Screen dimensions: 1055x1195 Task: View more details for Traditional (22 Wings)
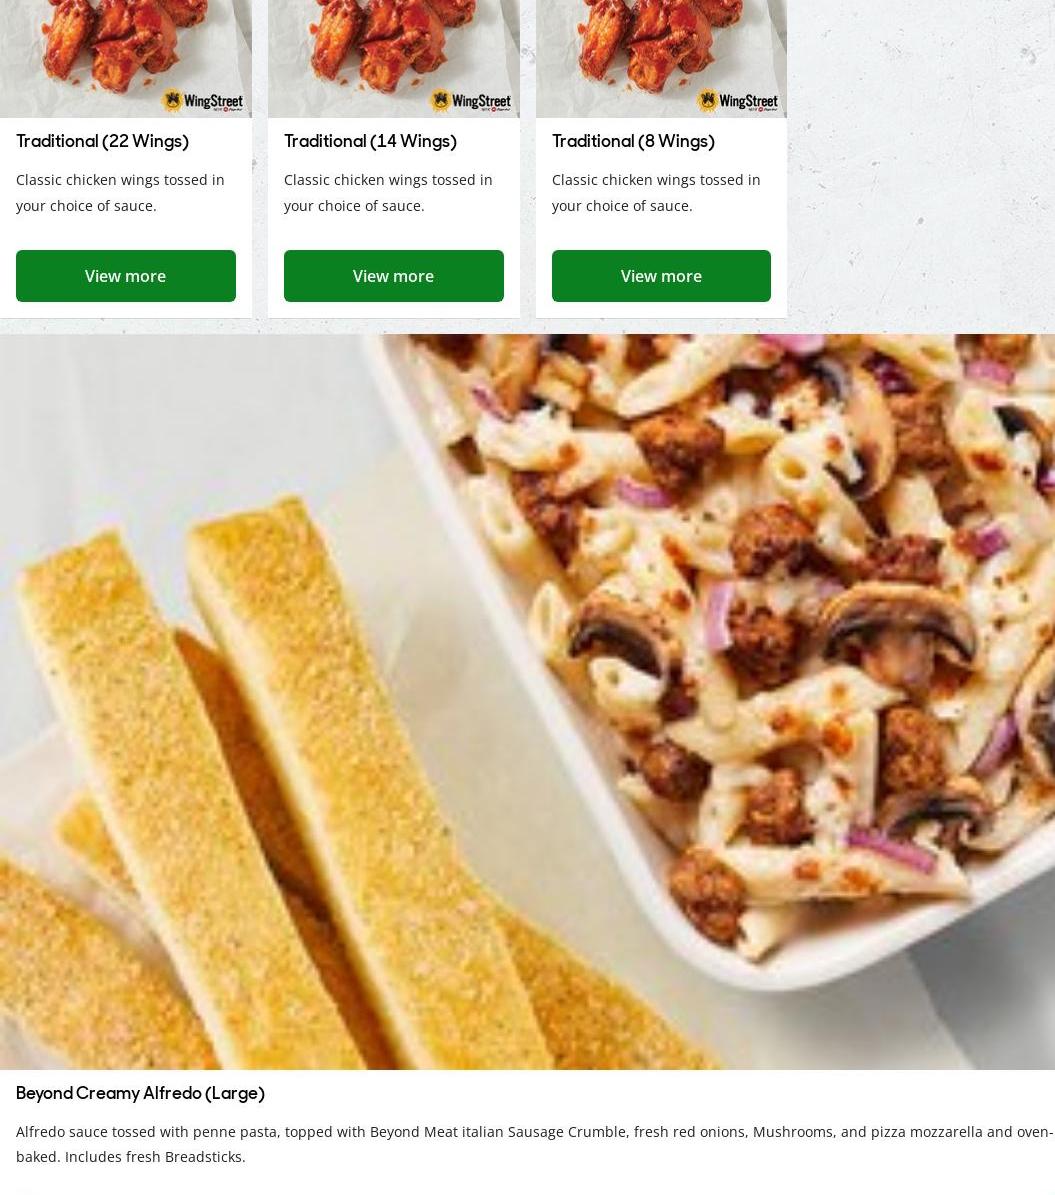126,276
